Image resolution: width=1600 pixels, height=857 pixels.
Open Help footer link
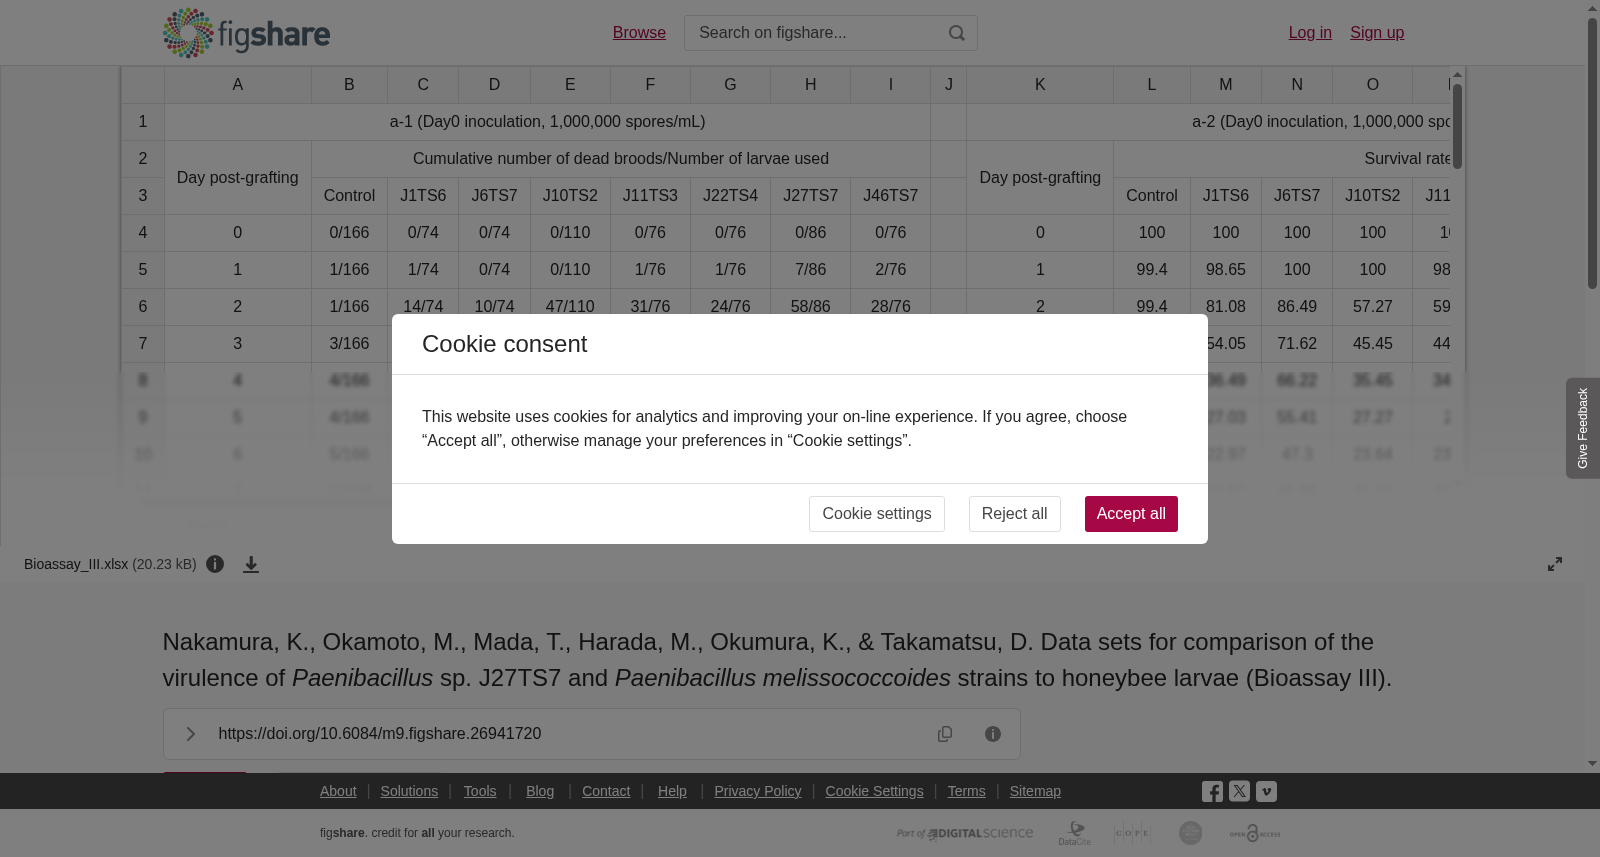[672, 791]
